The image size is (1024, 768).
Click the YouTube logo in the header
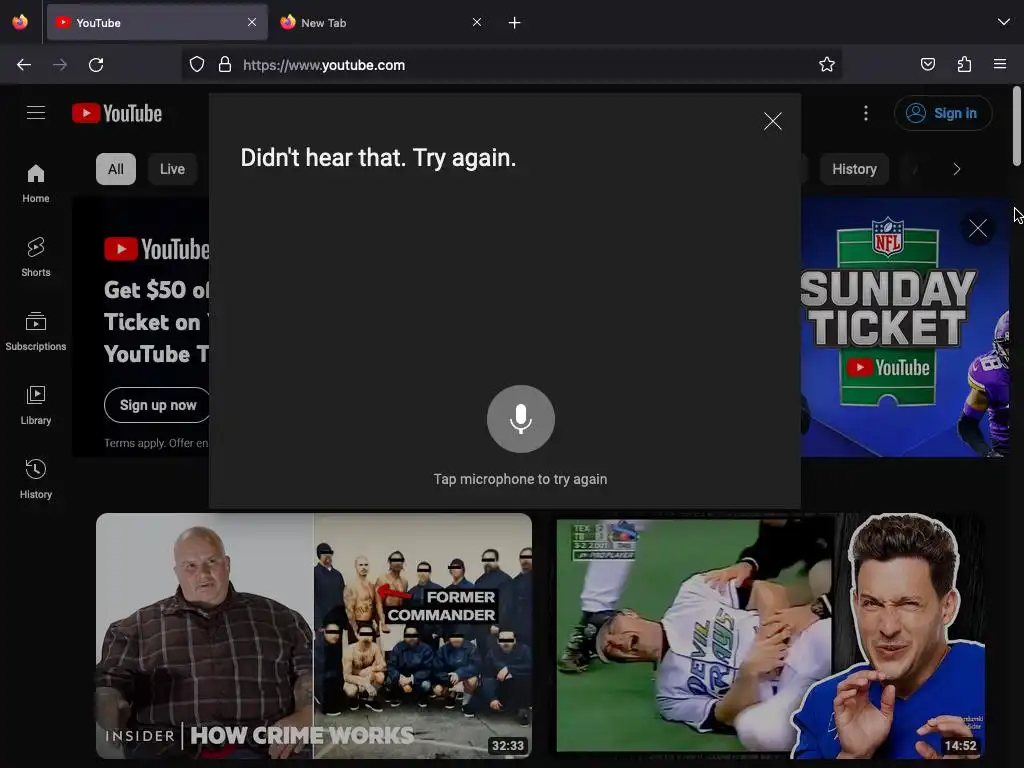pyautogui.click(x=117, y=113)
